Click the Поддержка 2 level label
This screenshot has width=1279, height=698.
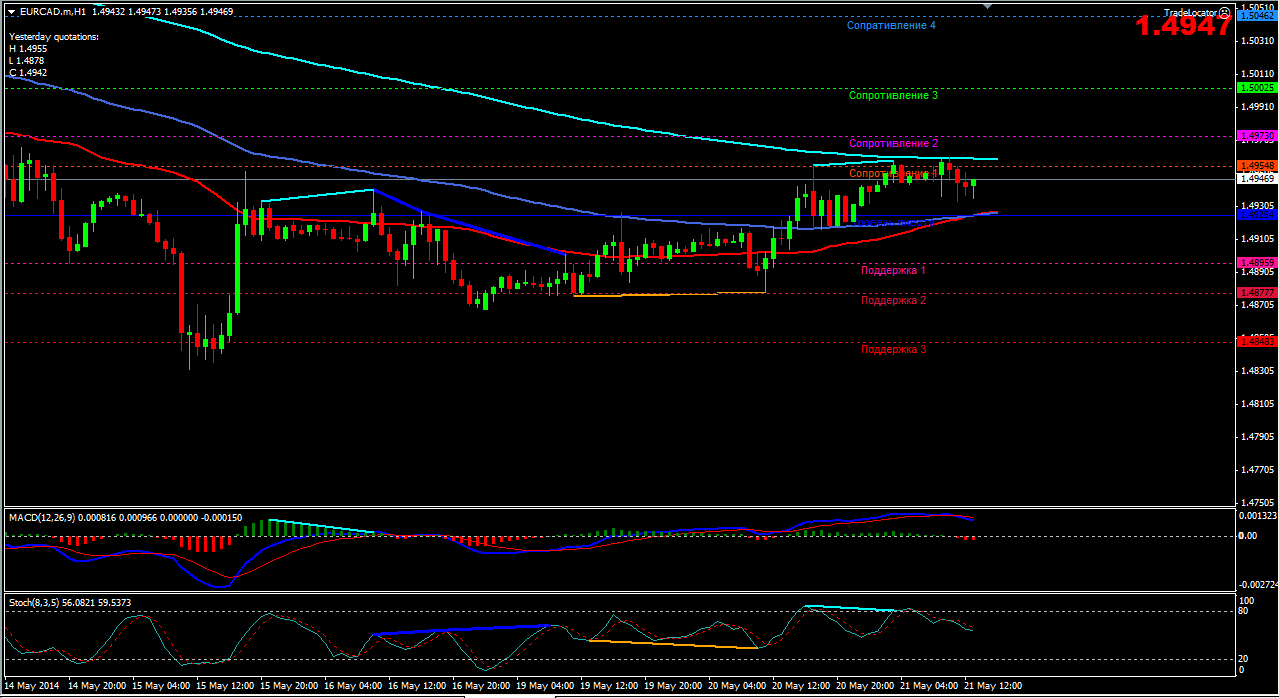click(893, 300)
